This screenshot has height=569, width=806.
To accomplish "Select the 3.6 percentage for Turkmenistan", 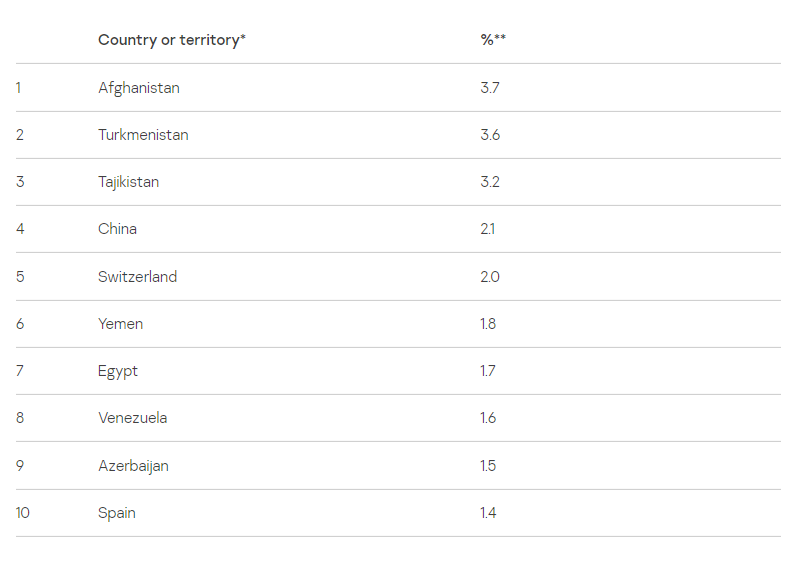I will (x=490, y=135).
